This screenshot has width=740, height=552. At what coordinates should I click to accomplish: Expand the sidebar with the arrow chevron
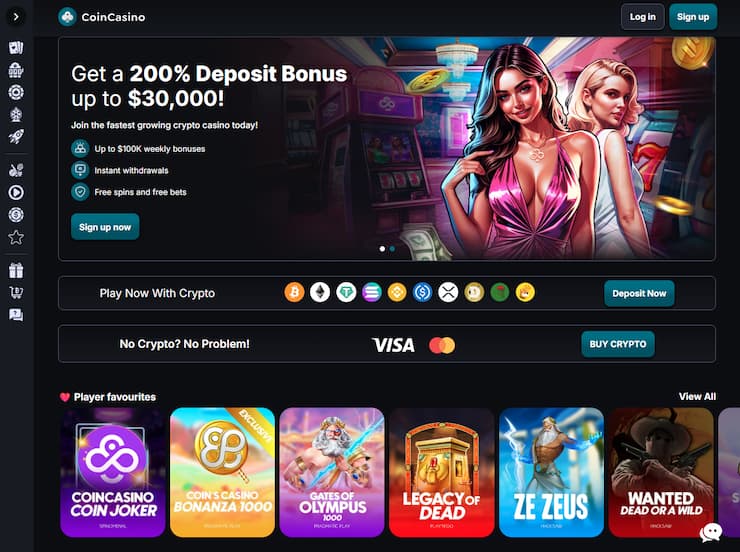coord(16,17)
